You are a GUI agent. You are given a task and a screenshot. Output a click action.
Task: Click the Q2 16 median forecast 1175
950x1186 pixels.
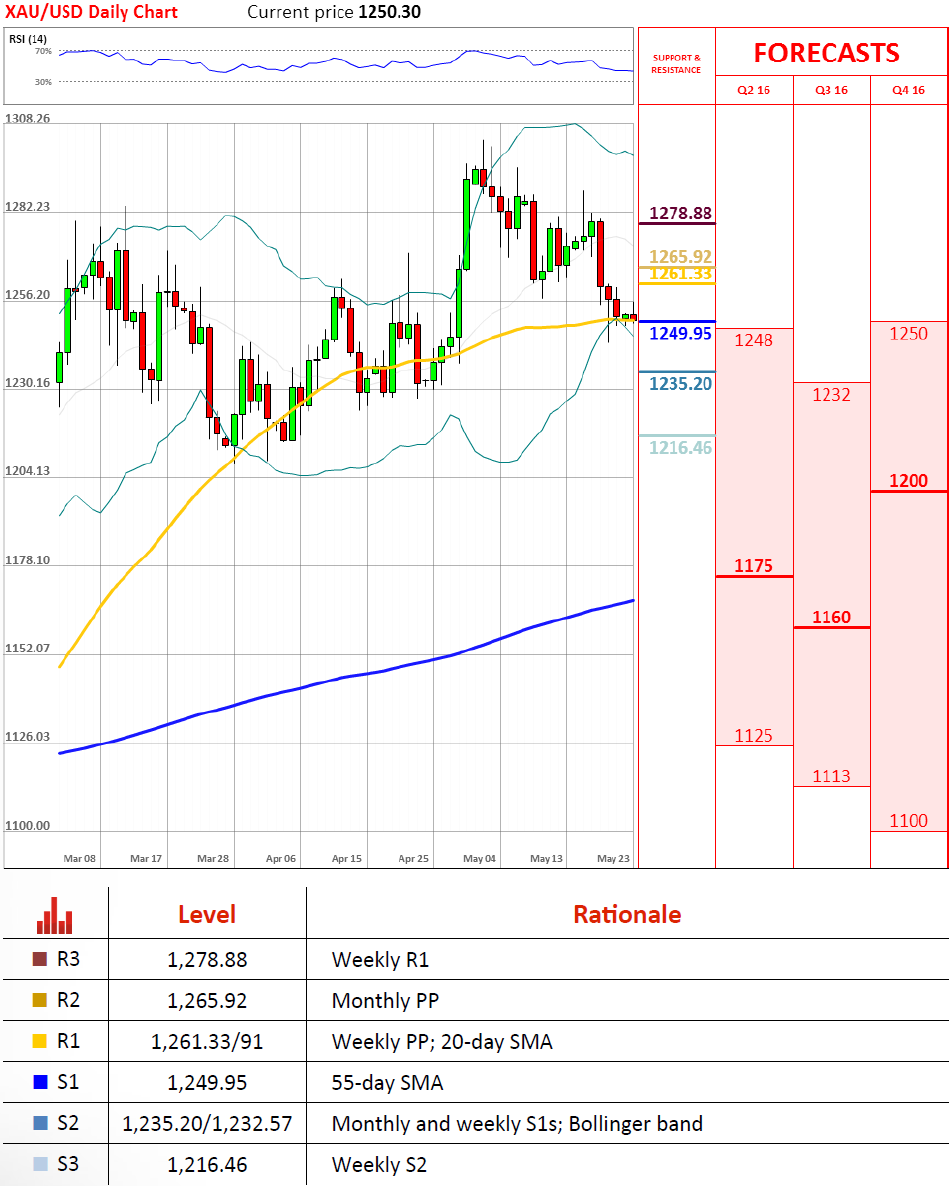(x=753, y=566)
